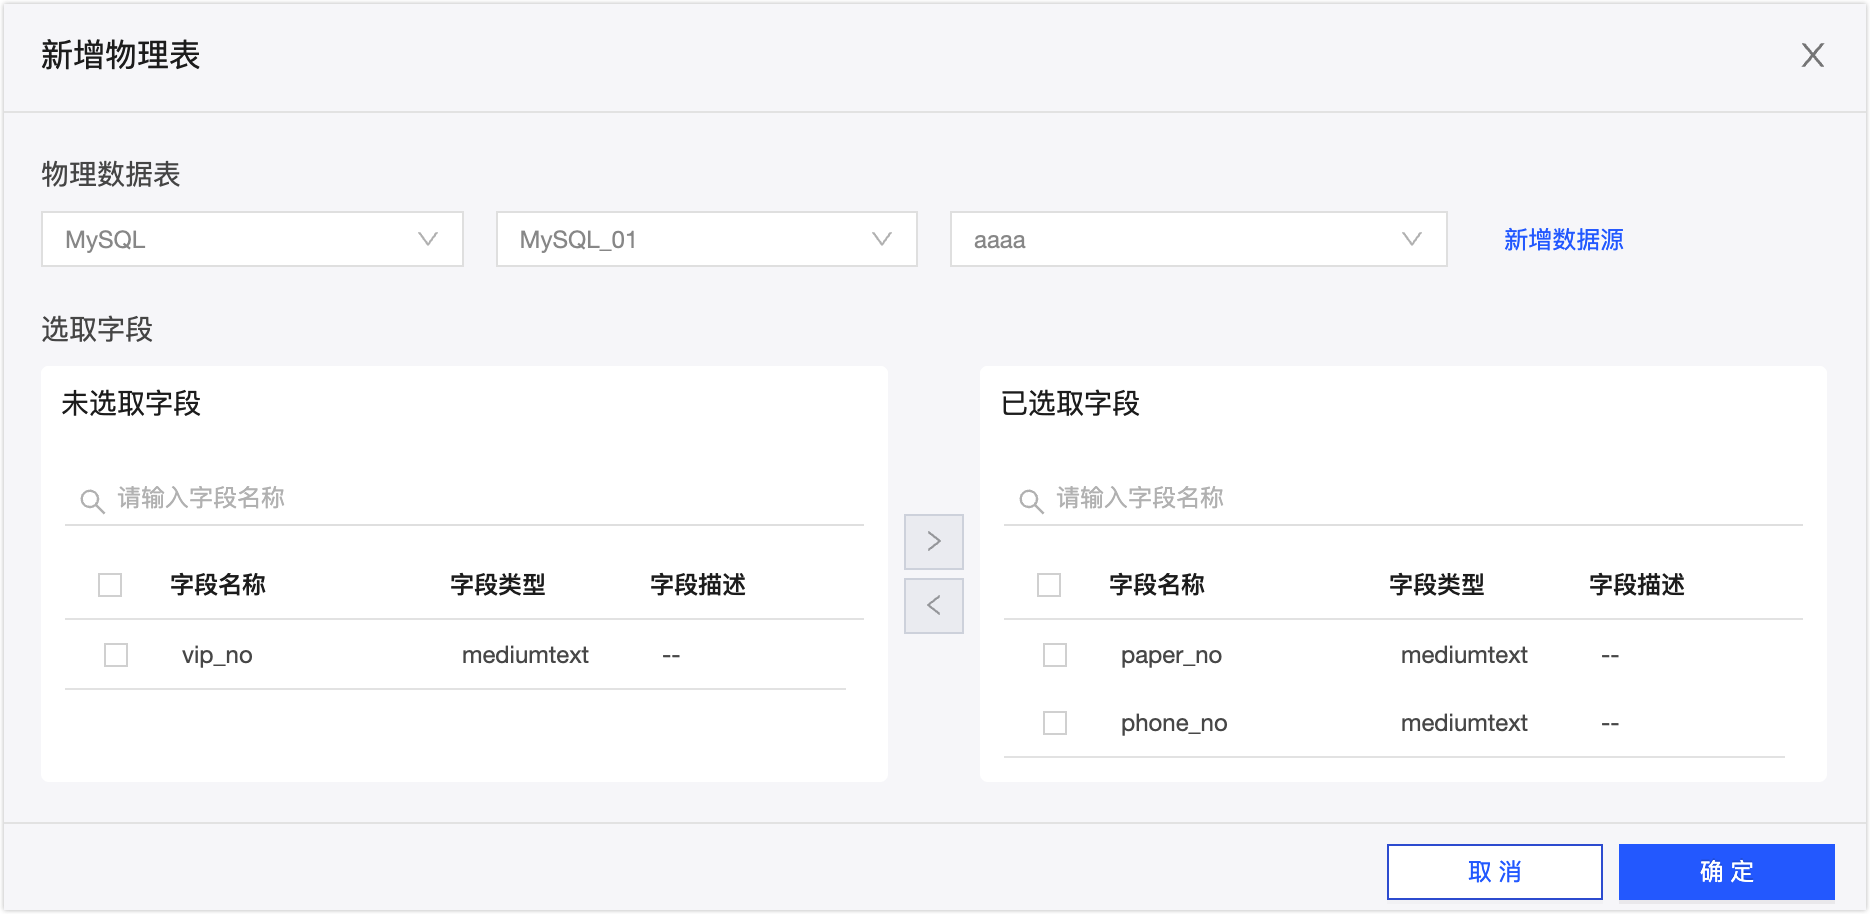
Task: Click the 取消 button
Action: pos(1495,872)
